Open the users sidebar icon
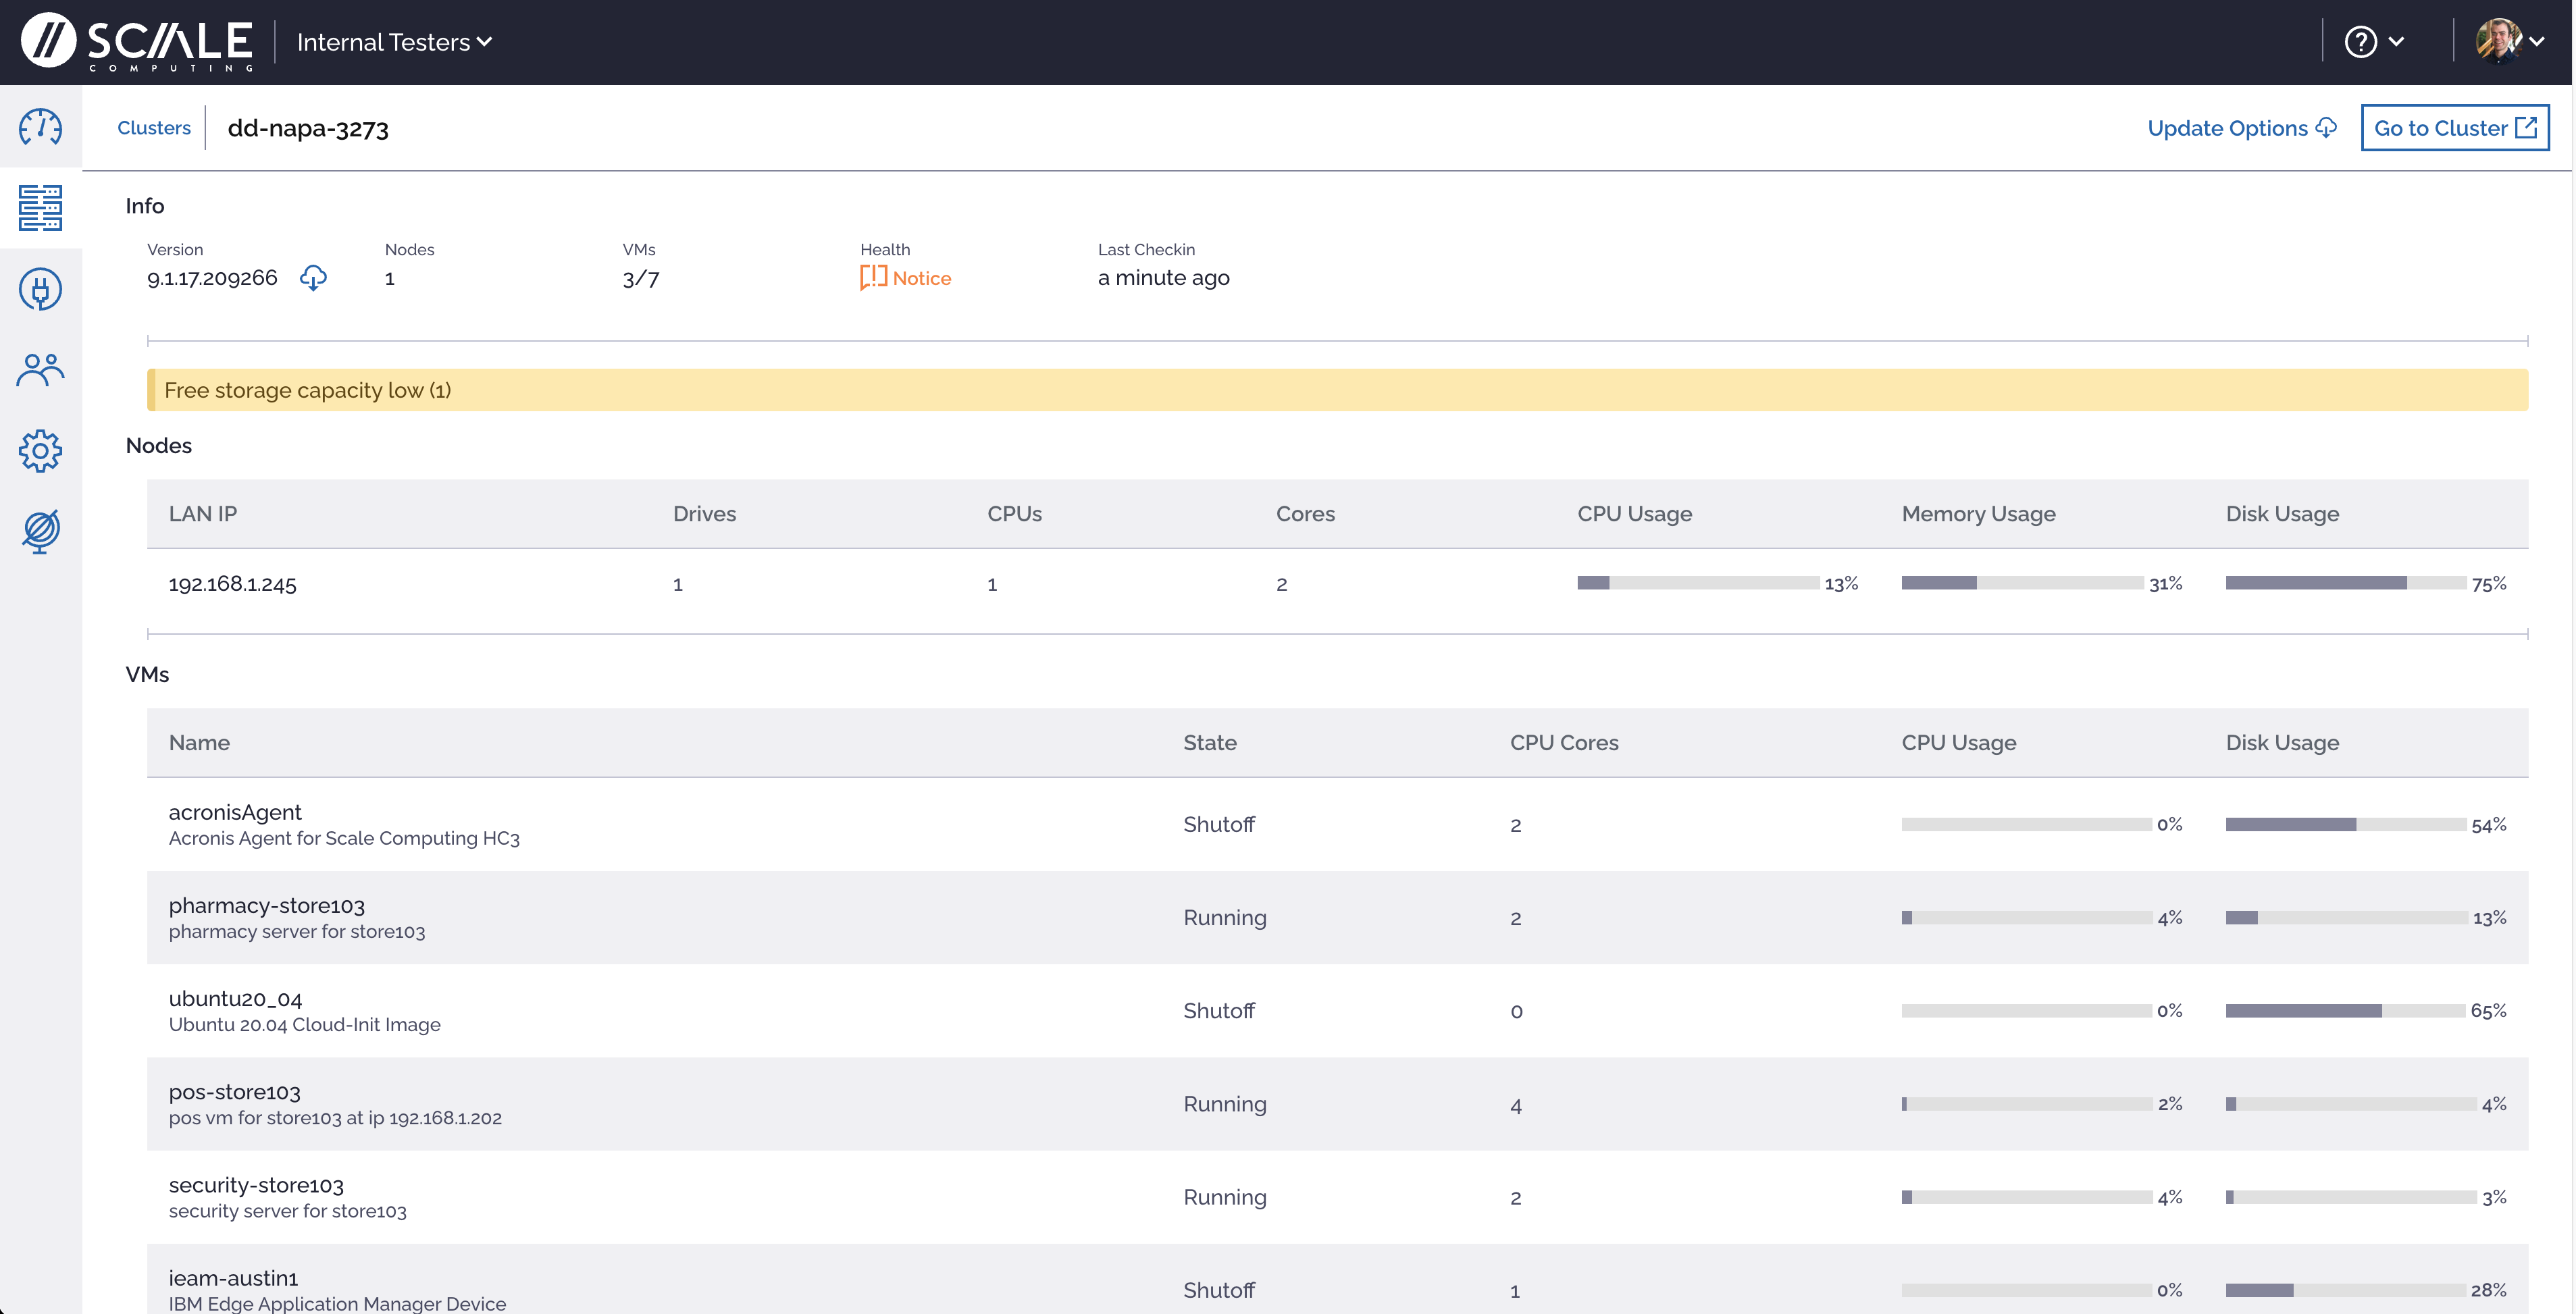 [40, 370]
